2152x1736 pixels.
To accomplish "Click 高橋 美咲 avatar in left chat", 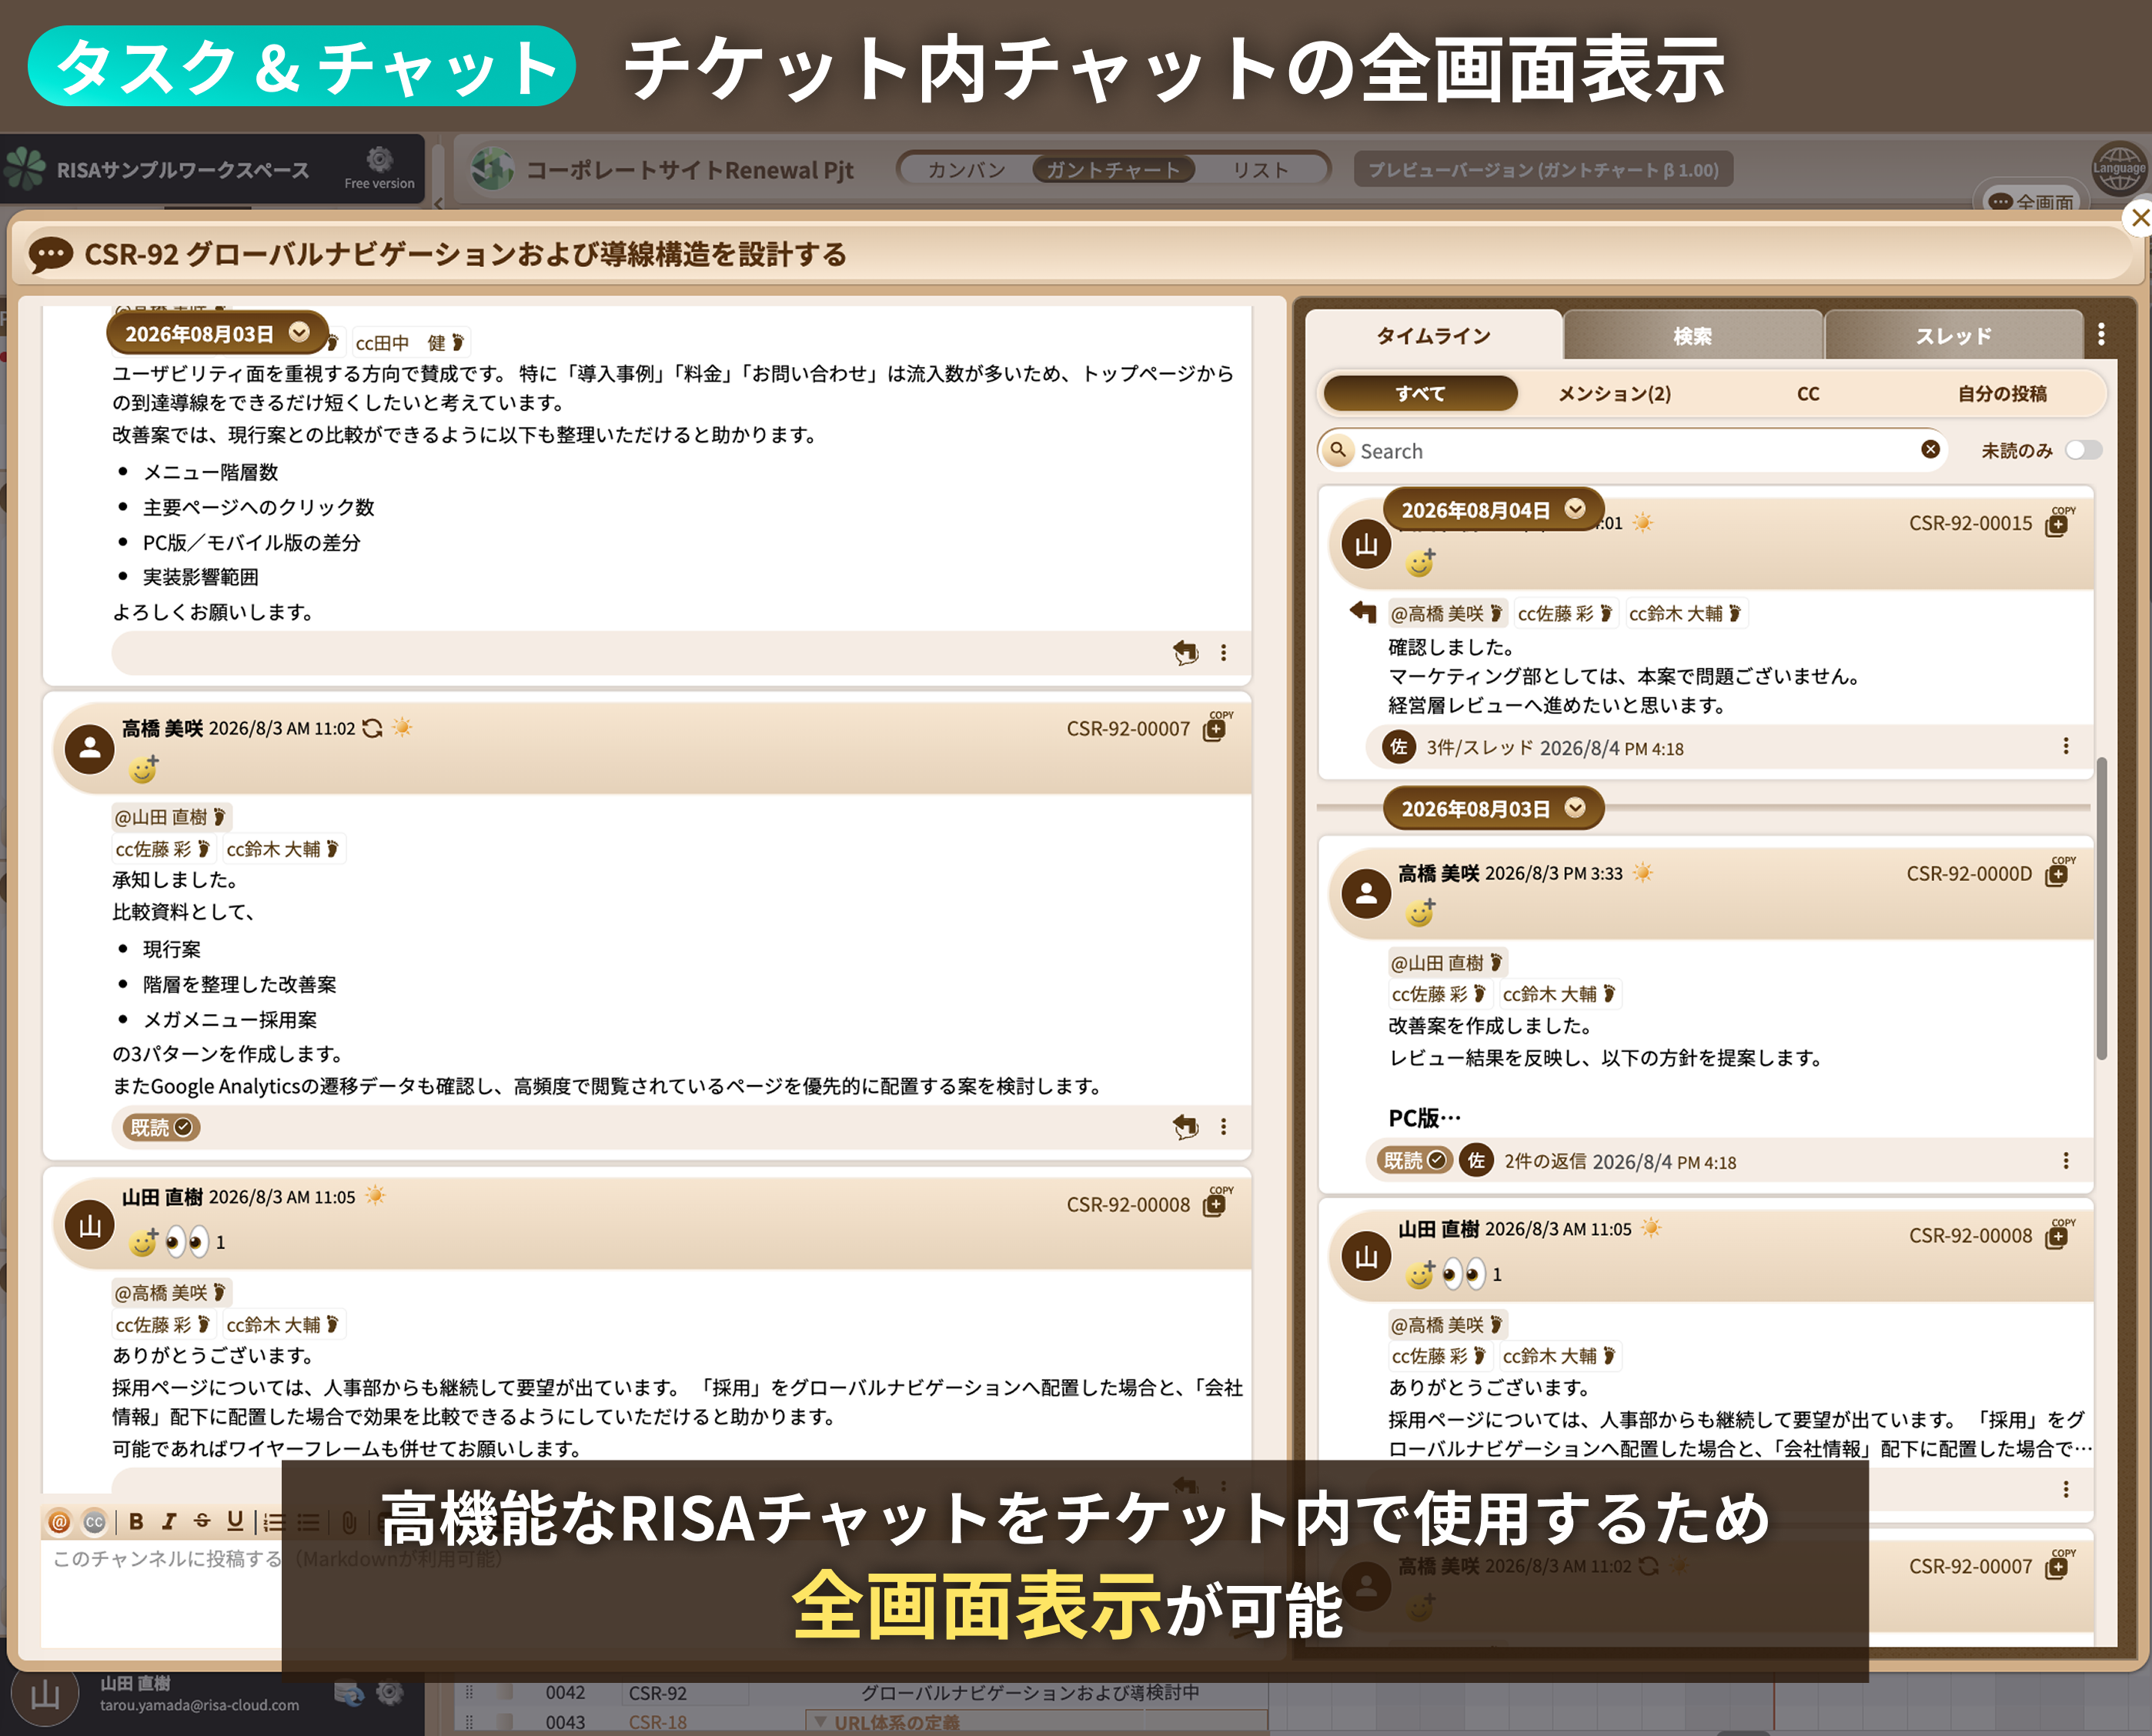I will (90, 749).
